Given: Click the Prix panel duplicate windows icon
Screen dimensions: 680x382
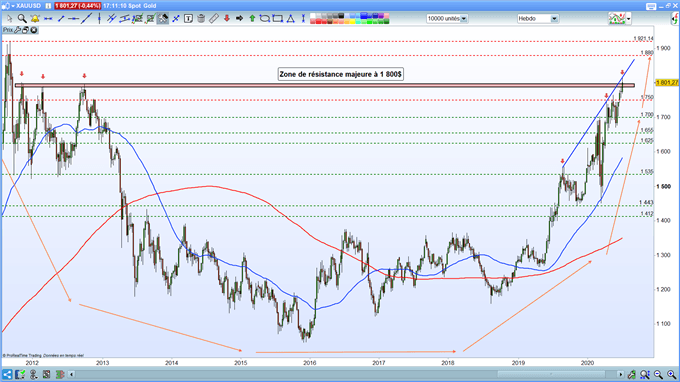Looking at the screenshot, I should coord(25,30).
